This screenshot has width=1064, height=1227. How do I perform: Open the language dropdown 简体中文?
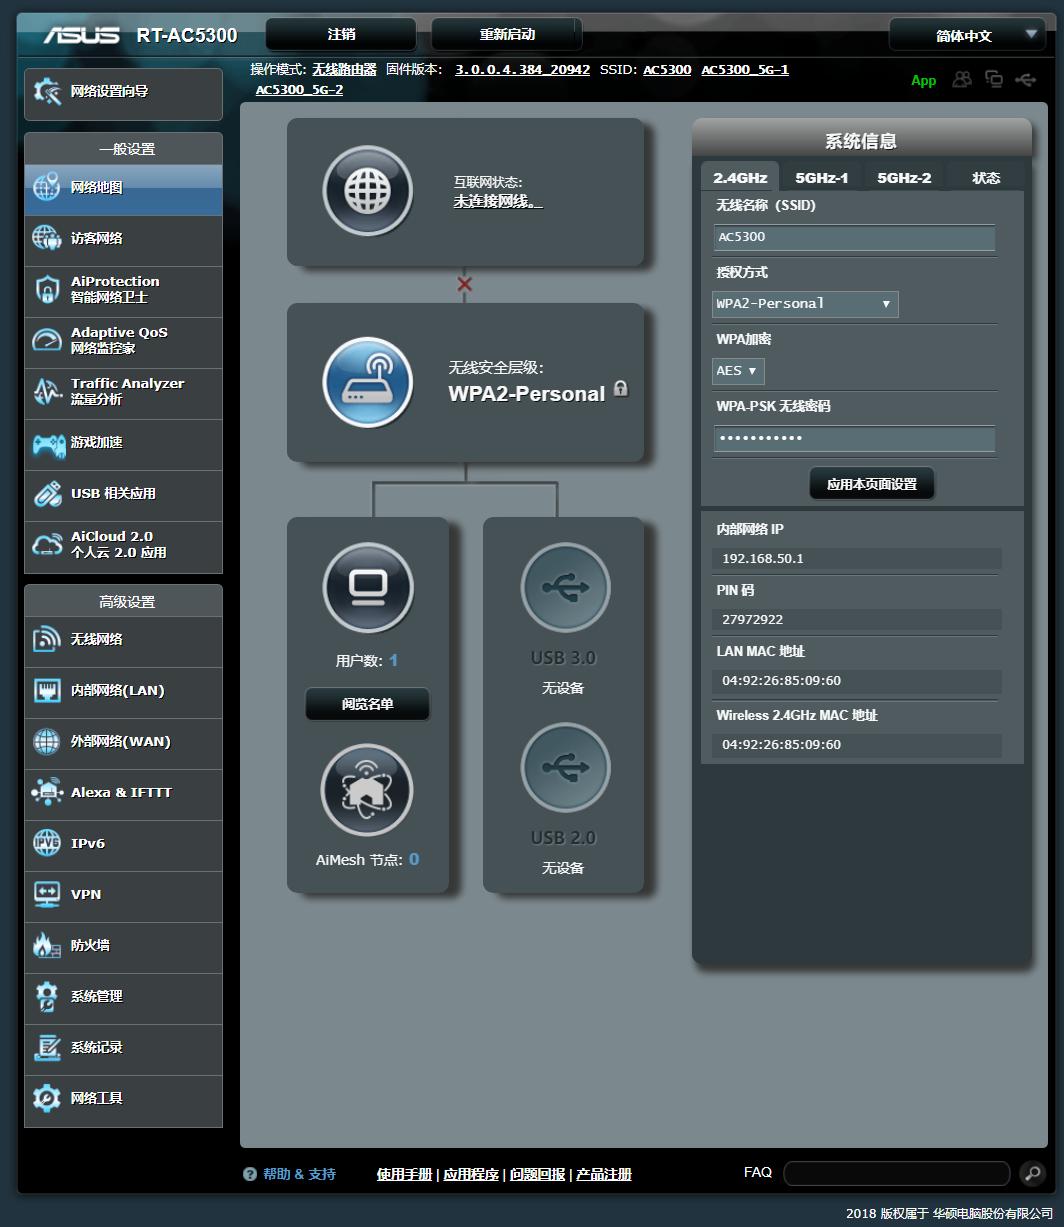click(x=966, y=35)
